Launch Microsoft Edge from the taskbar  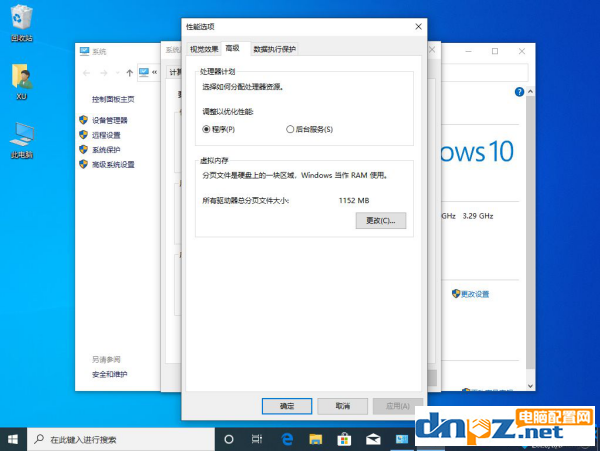tap(287, 439)
